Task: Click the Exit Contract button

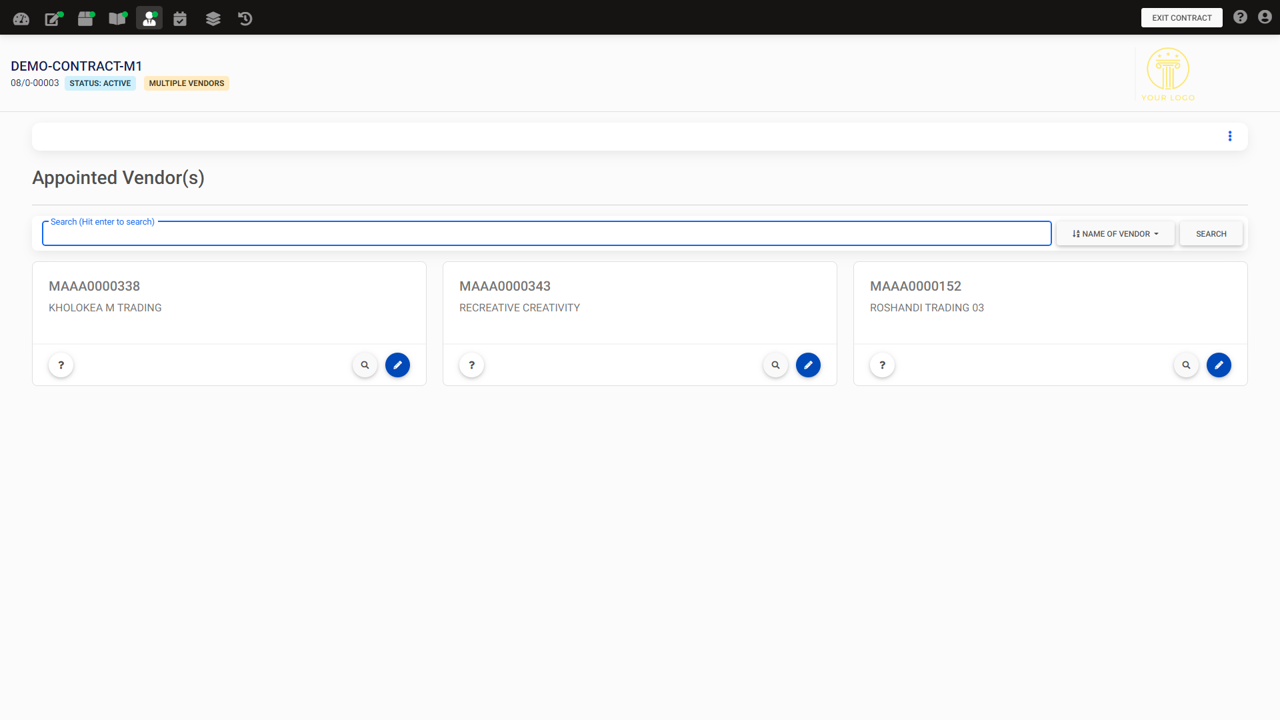Action: pyautogui.click(x=1181, y=18)
